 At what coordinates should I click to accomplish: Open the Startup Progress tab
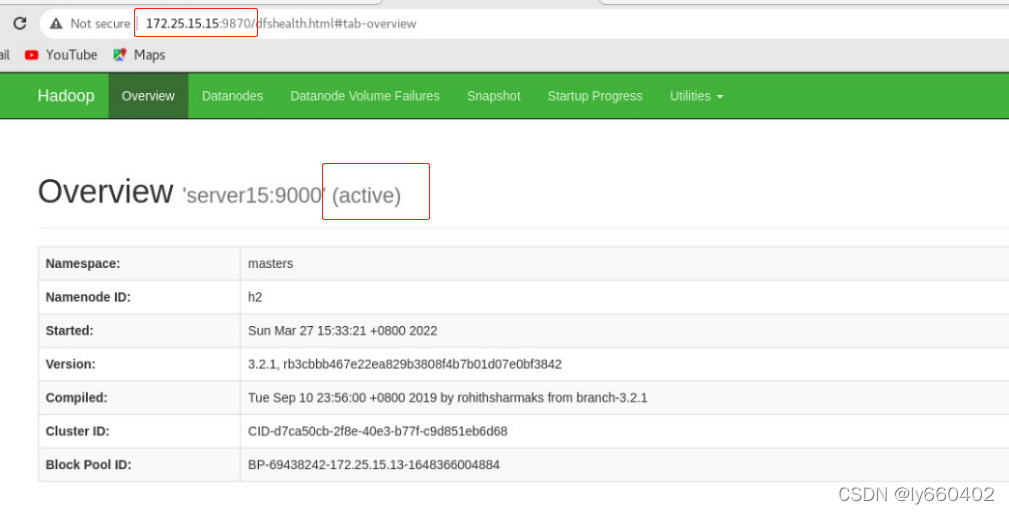tap(595, 96)
